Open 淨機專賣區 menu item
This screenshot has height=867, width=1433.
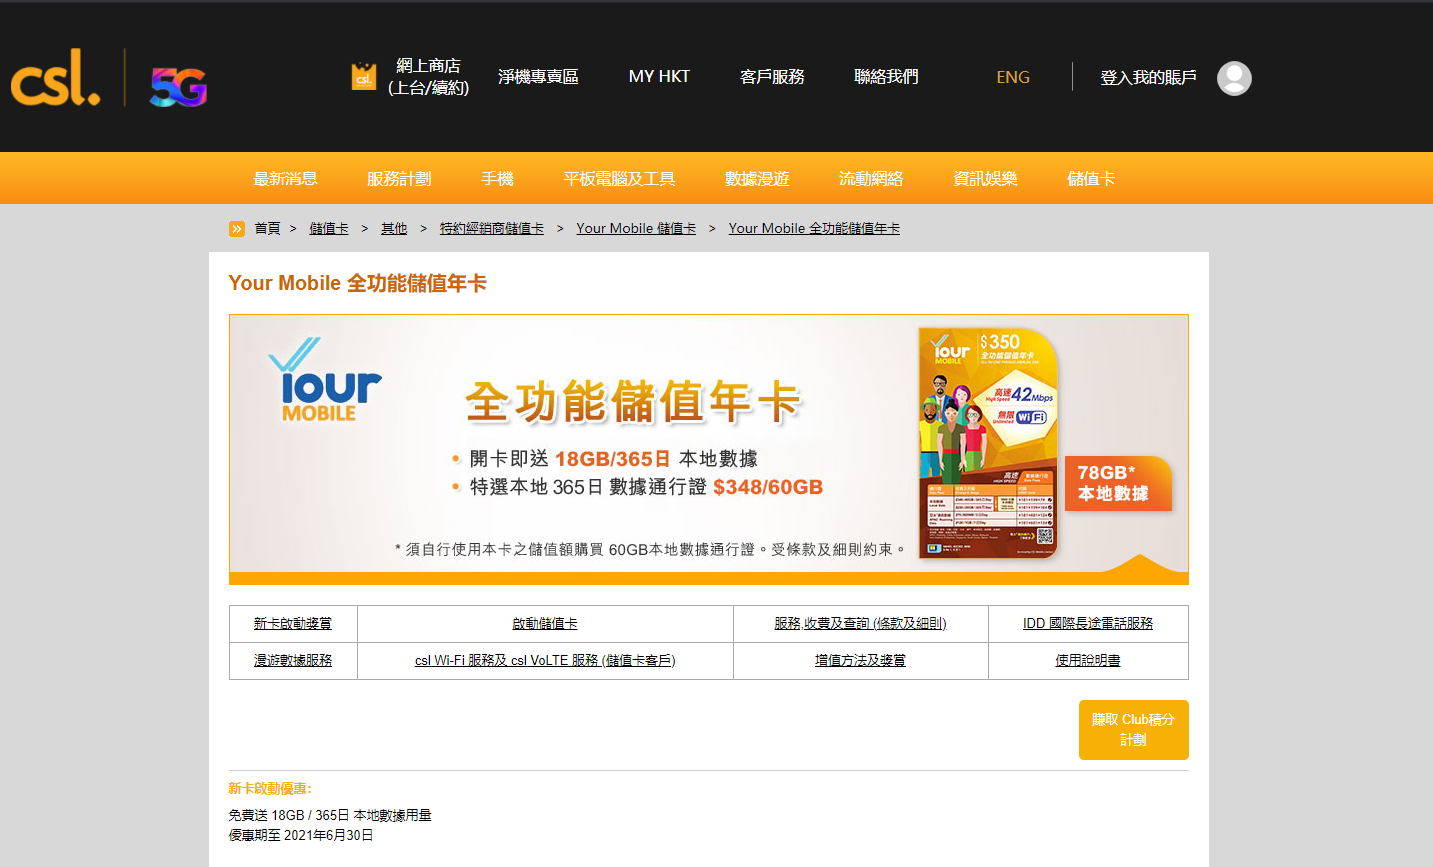click(538, 77)
